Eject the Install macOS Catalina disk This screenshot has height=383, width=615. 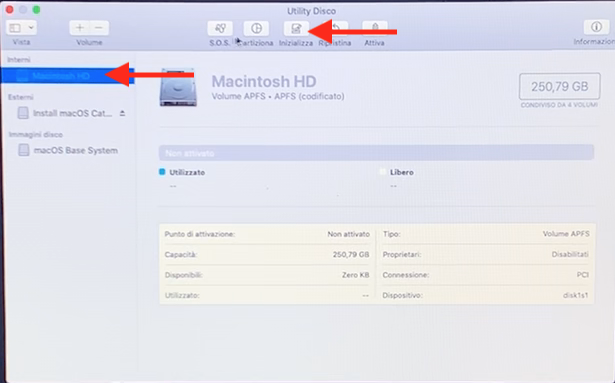click(122, 113)
